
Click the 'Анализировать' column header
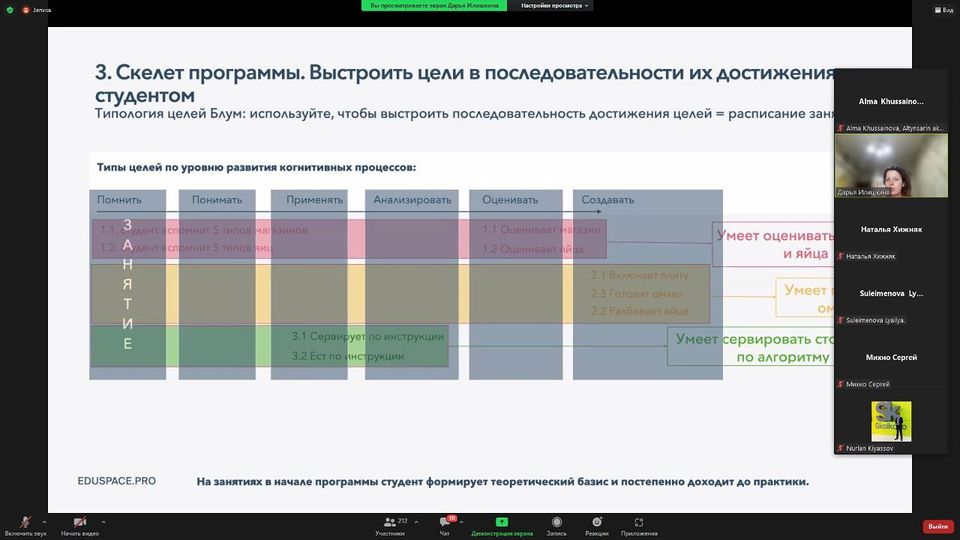point(412,200)
